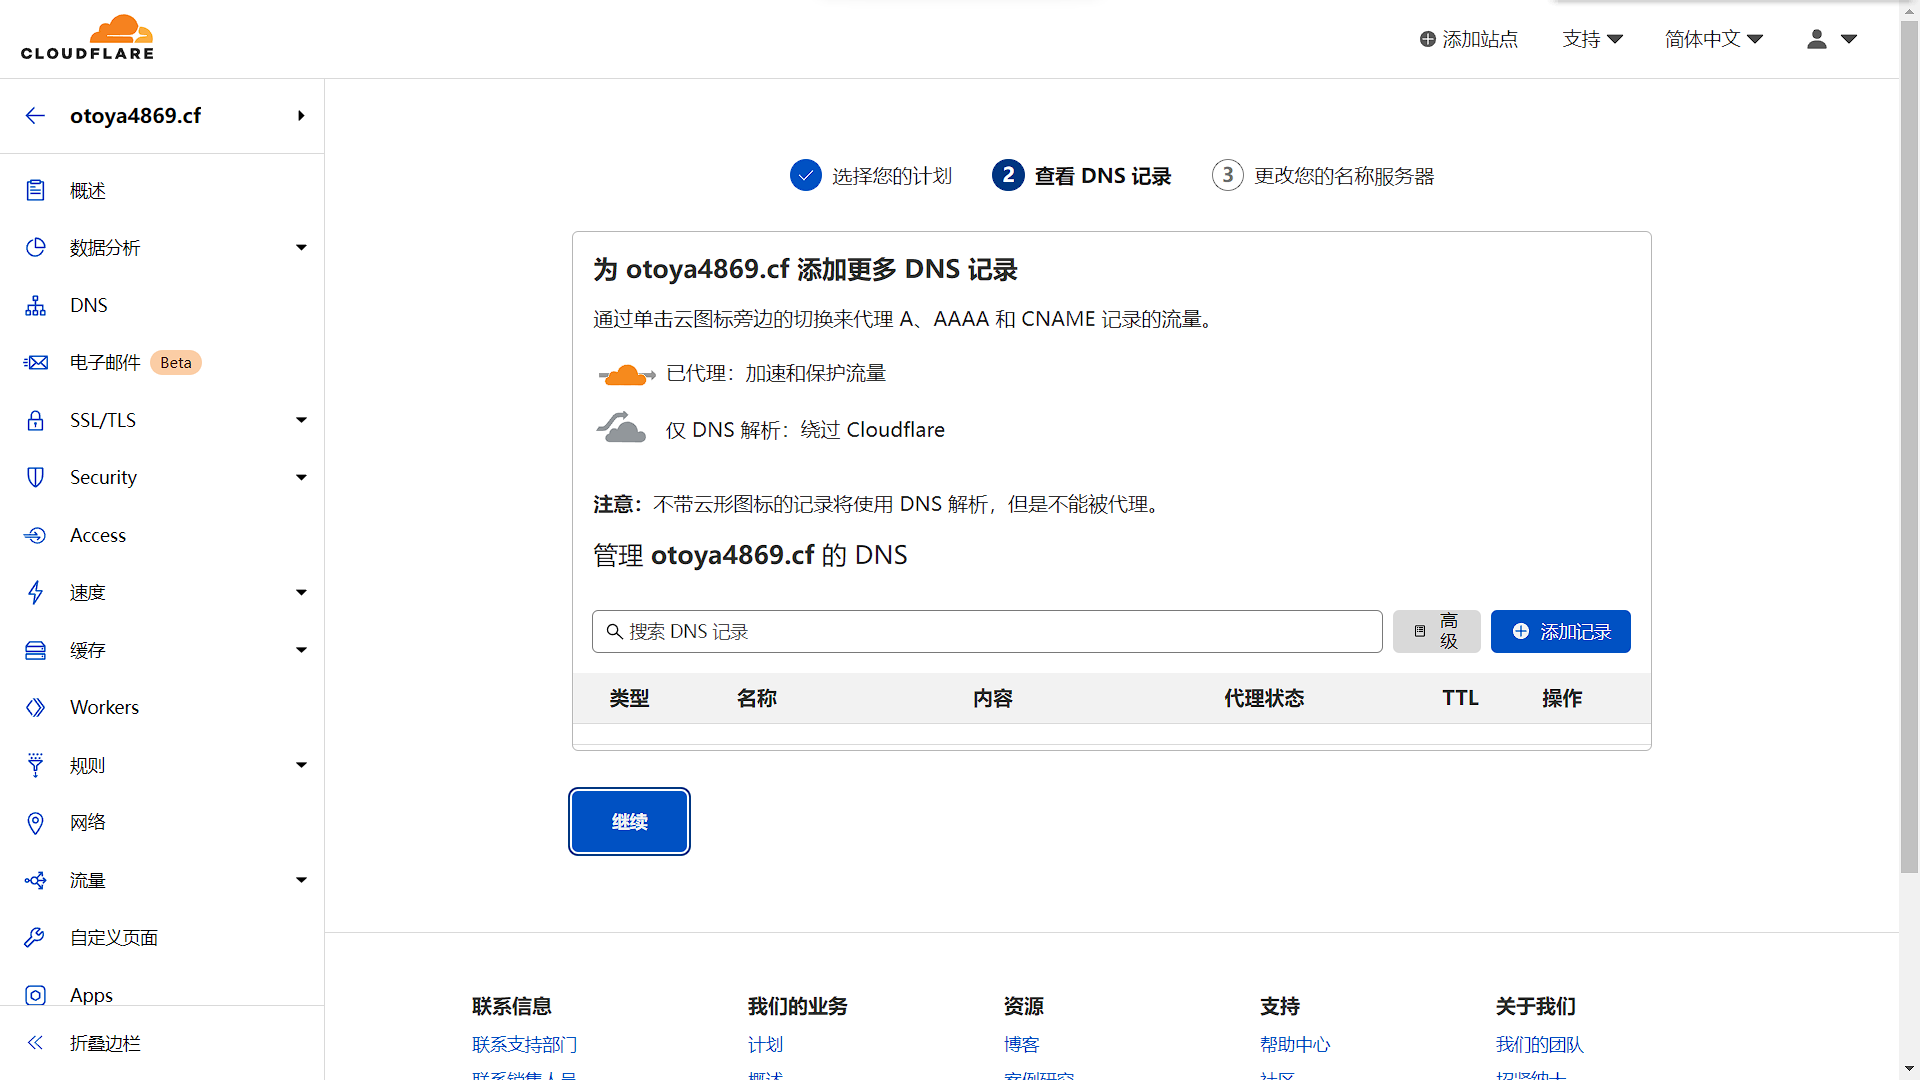Open the 简体中文 language dropdown
1920x1080 pixels.
point(1714,39)
